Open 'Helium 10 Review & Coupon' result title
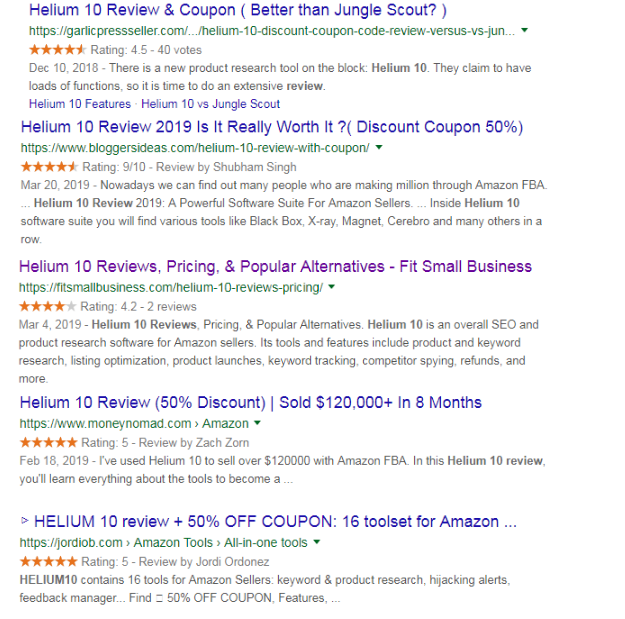This screenshot has height=619, width=625. point(238,10)
